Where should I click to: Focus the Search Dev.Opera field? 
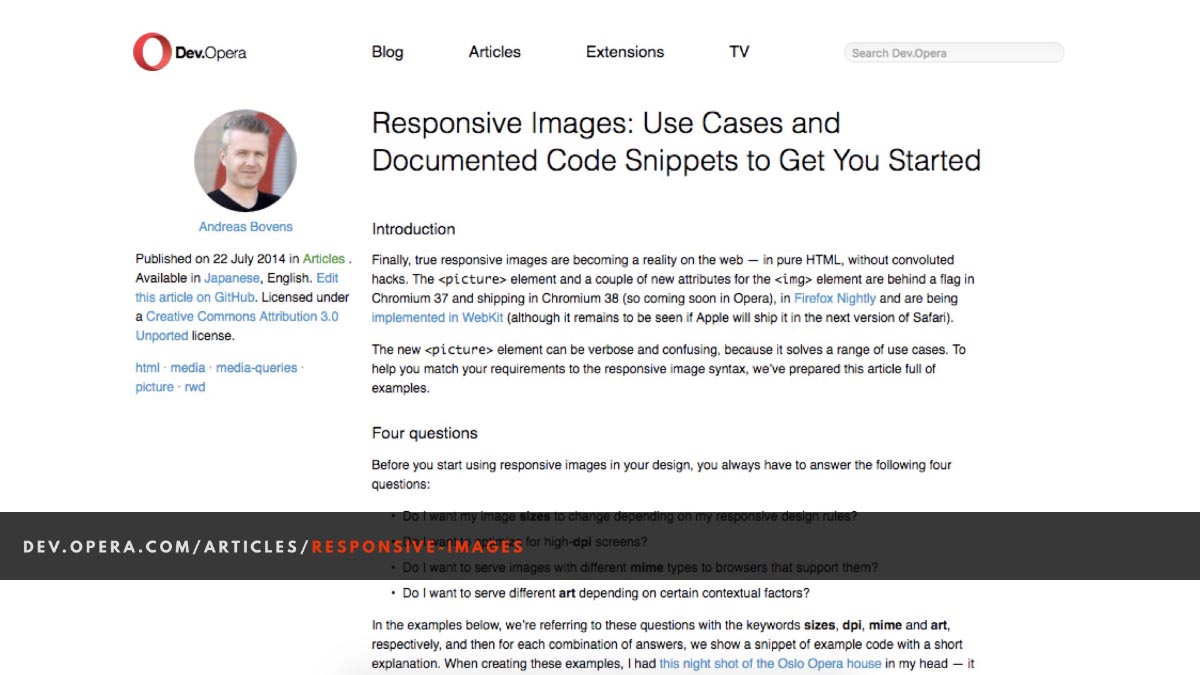point(954,53)
